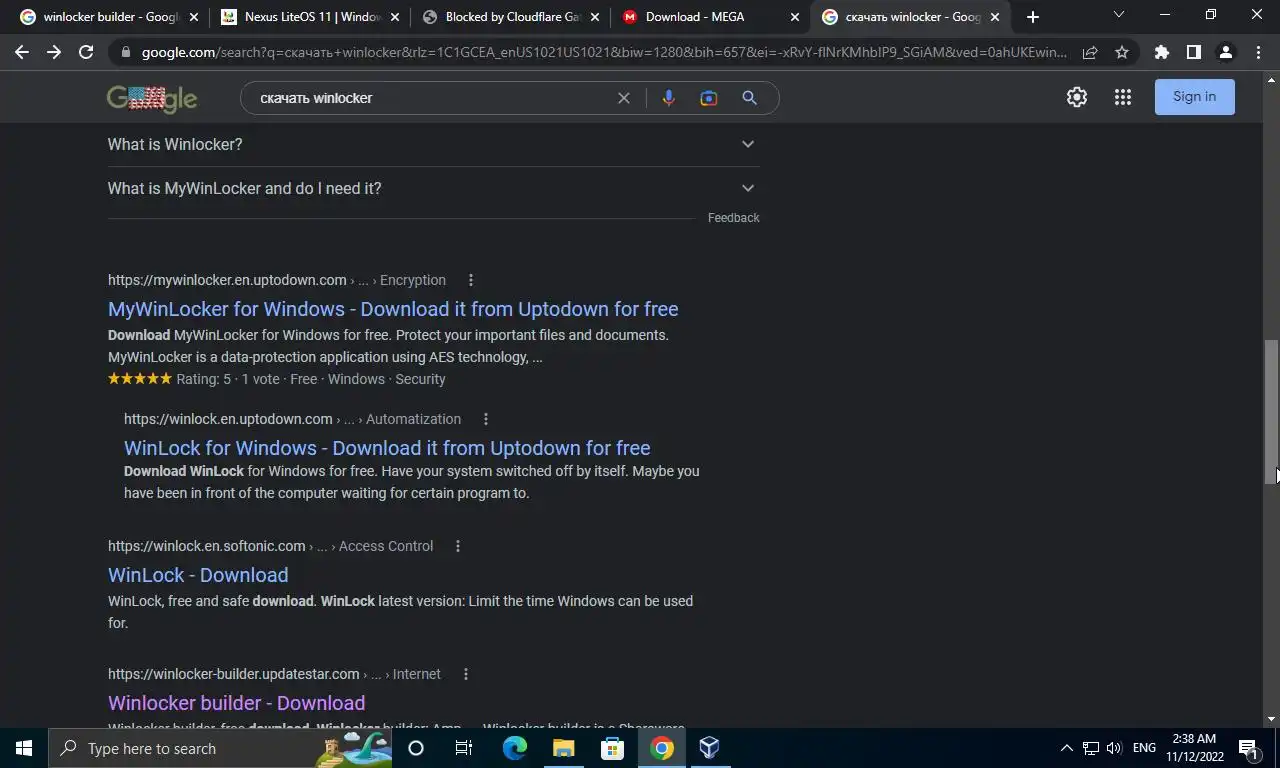Open the Chrome side panel
Viewport: 1280px width, 768px height.
click(1193, 52)
